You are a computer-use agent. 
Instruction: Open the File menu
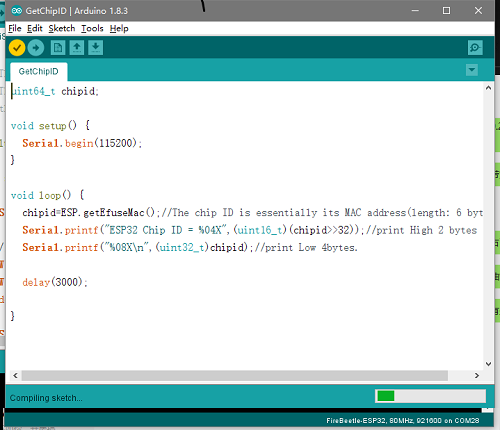[x=15, y=28]
